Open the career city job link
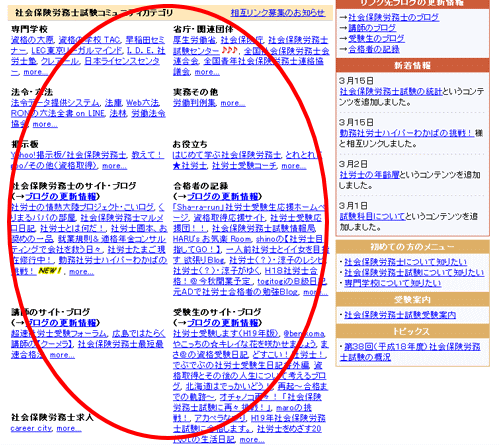 point(31,428)
